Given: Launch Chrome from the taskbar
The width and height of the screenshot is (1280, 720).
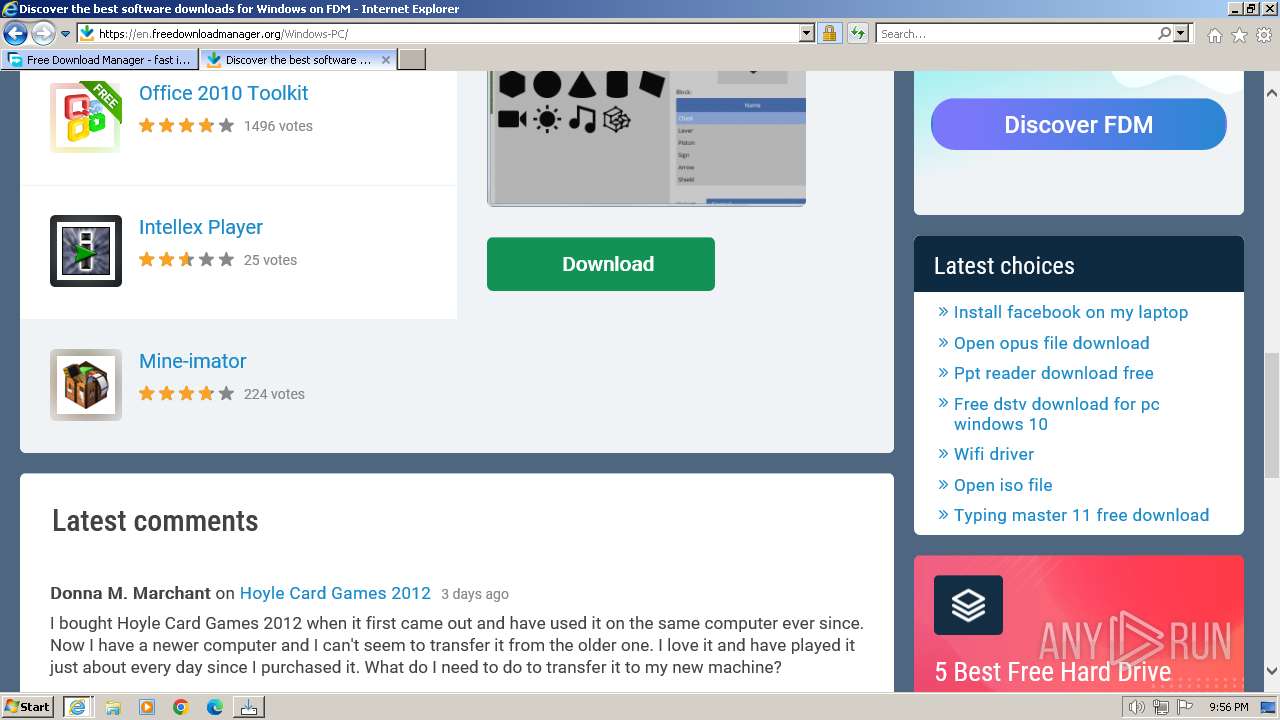Looking at the screenshot, I should (x=181, y=707).
